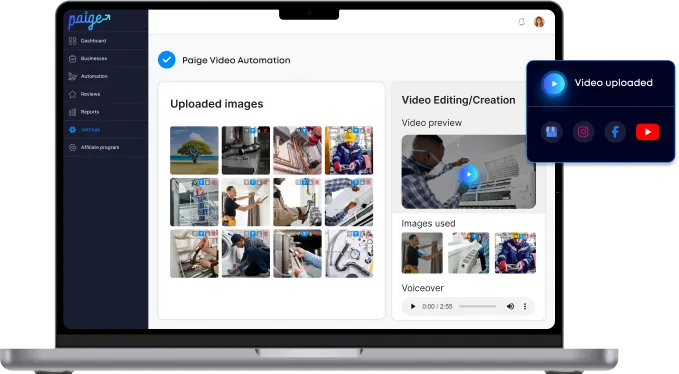Click the Video uploaded play icon
Viewport: 679px width, 374px height.
click(x=554, y=83)
